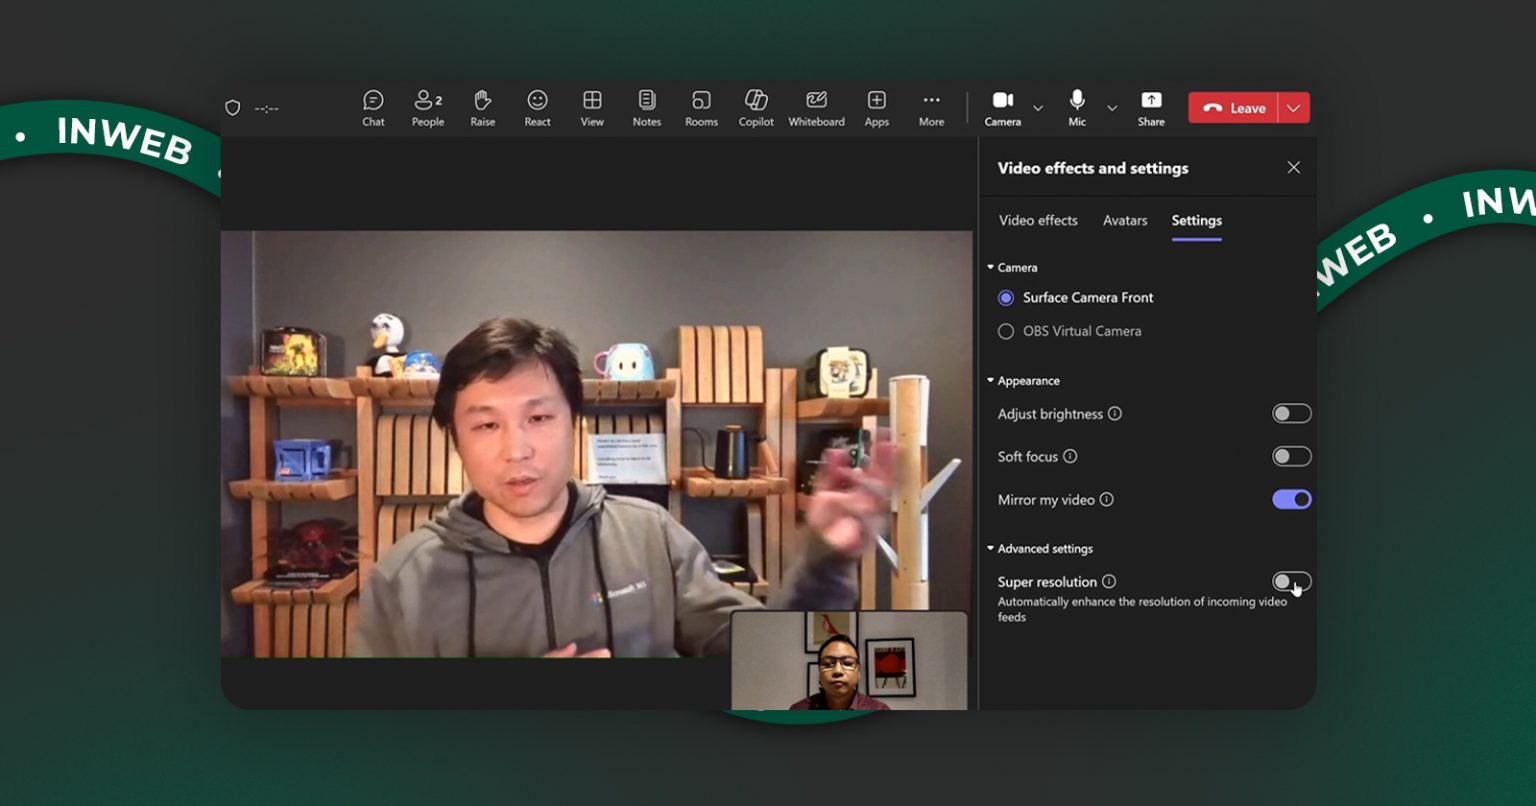
Task: Select the Settings tab
Action: click(x=1197, y=221)
